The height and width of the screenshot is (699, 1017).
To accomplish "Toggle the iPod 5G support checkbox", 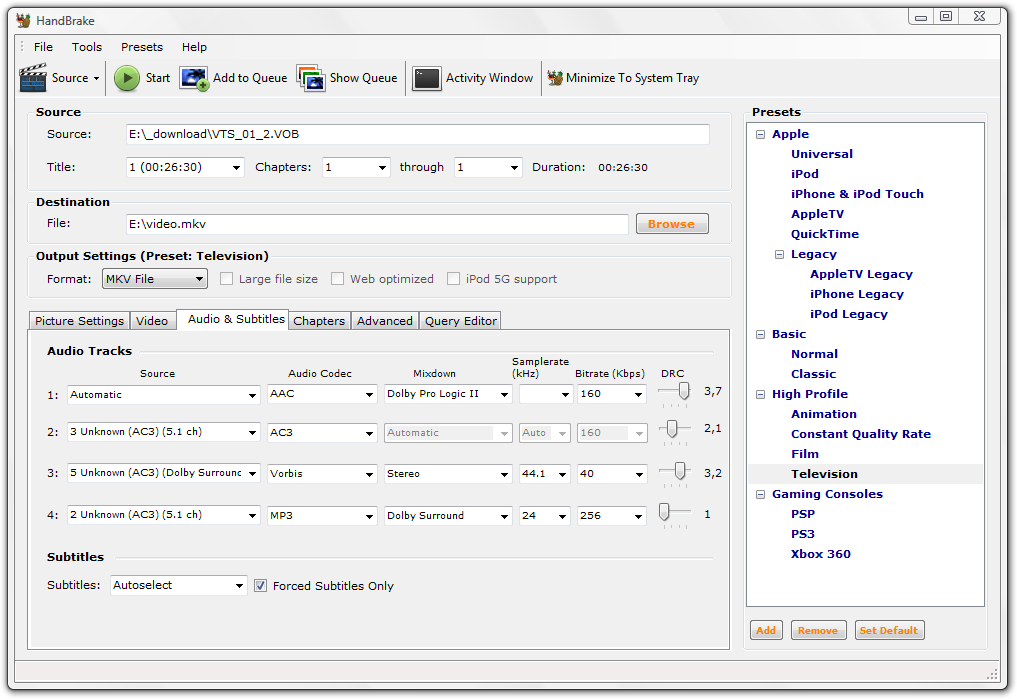I will (x=453, y=279).
